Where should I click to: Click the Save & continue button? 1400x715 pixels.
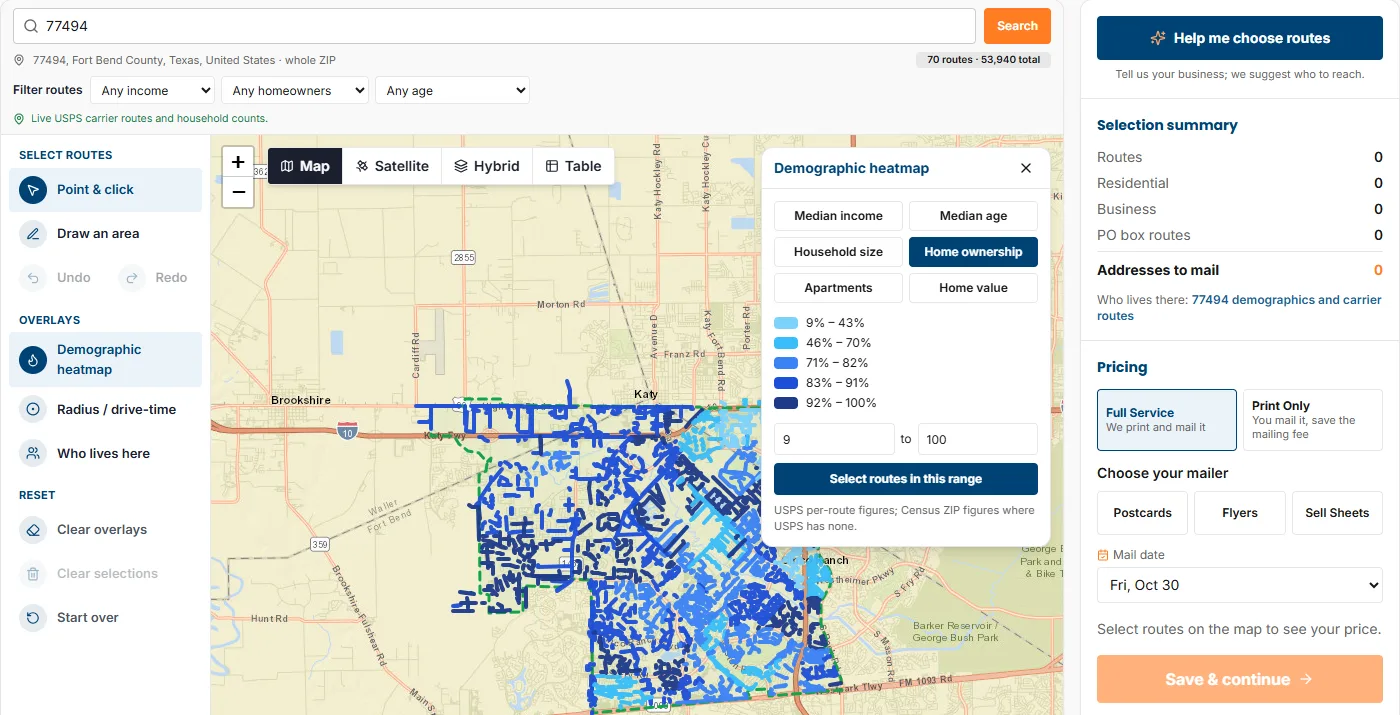pyautogui.click(x=1240, y=680)
